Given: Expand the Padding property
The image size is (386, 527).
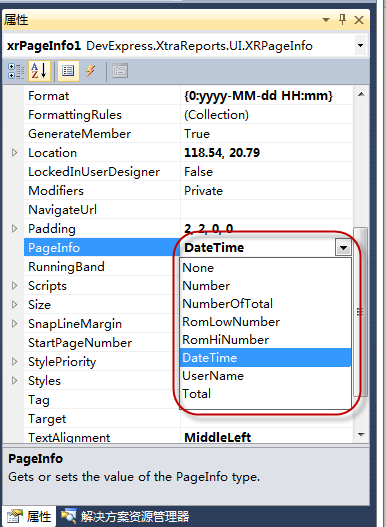Looking at the screenshot, I should tap(14, 229).
